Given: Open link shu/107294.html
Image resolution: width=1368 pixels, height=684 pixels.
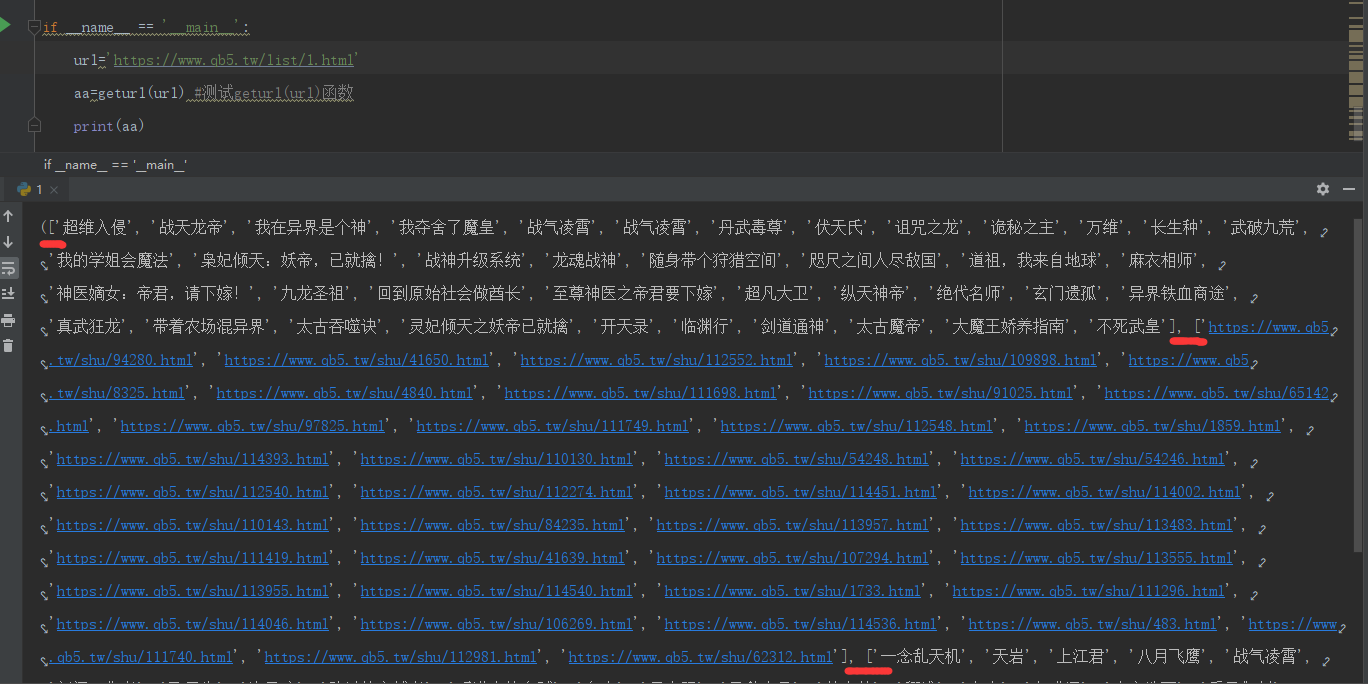Looking at the screenshot, I should tap(793, 558).
